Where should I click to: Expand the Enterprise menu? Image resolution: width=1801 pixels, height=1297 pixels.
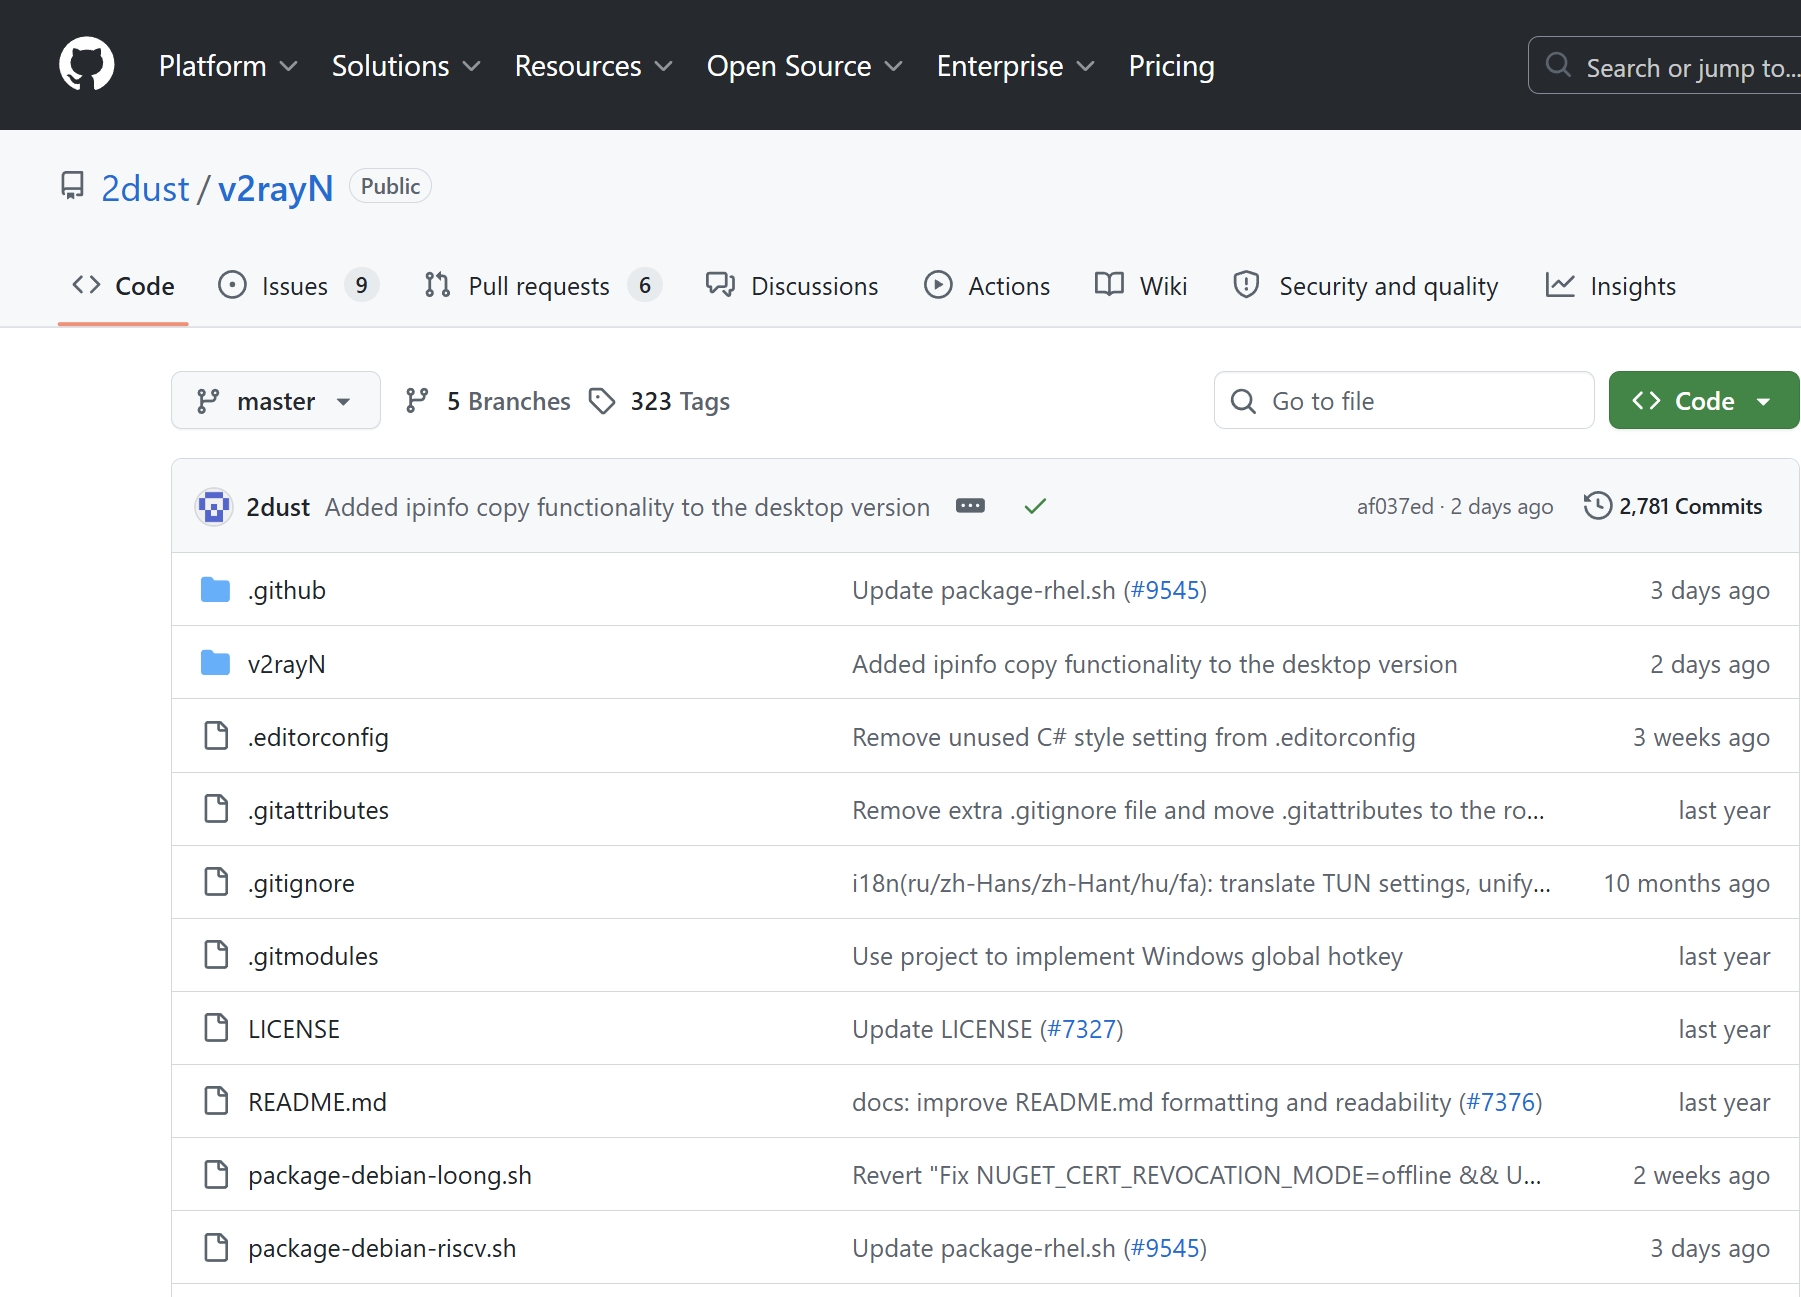[1016, 66]
